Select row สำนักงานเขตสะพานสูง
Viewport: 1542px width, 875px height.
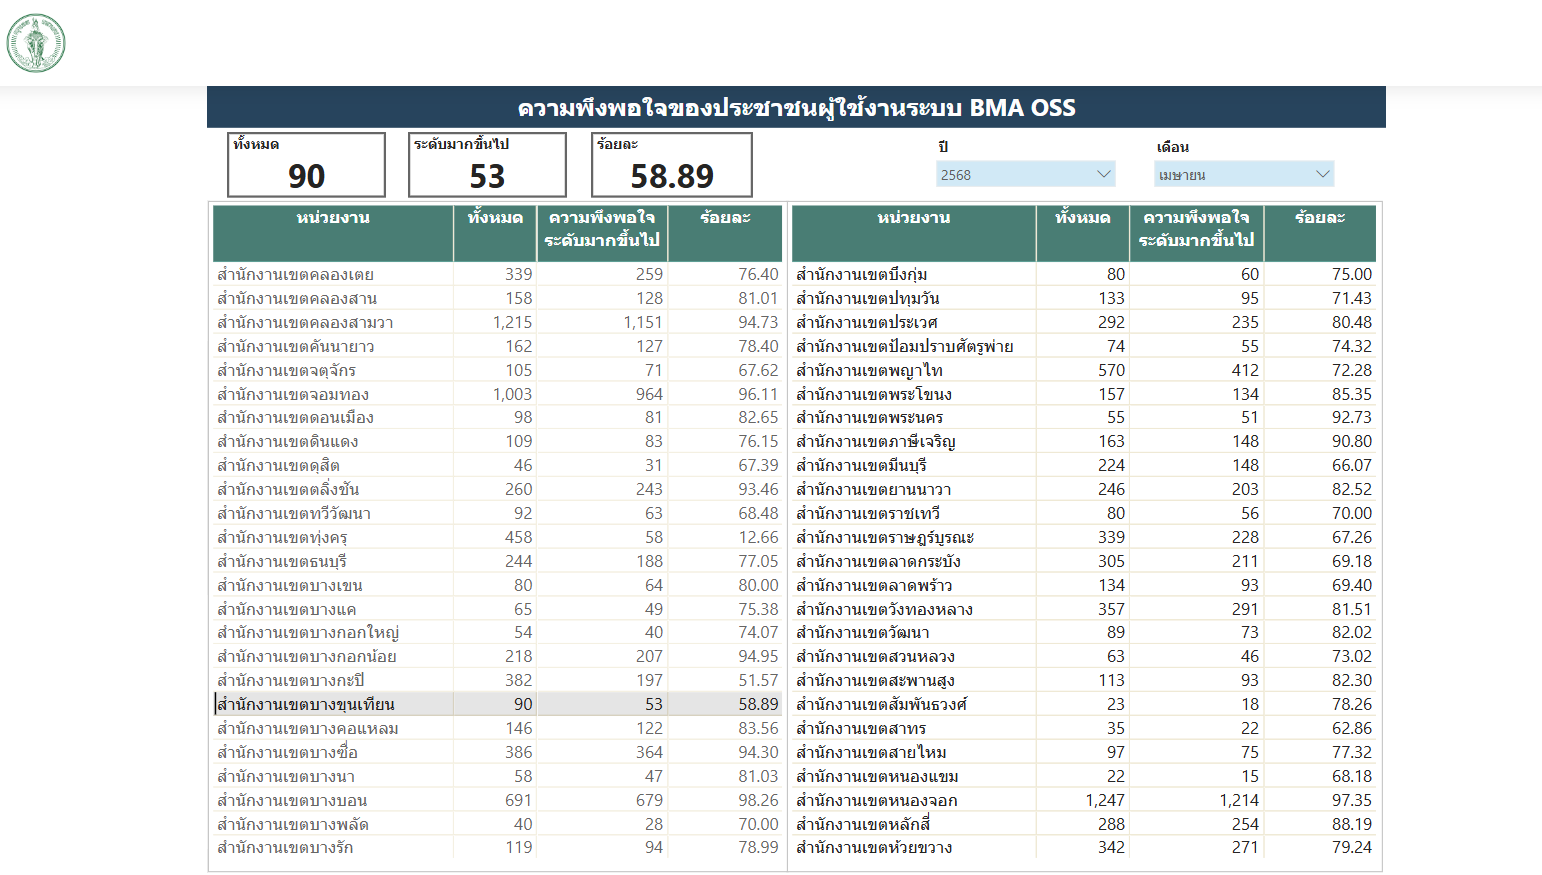pyautogui.click(x=1084, y=680)
